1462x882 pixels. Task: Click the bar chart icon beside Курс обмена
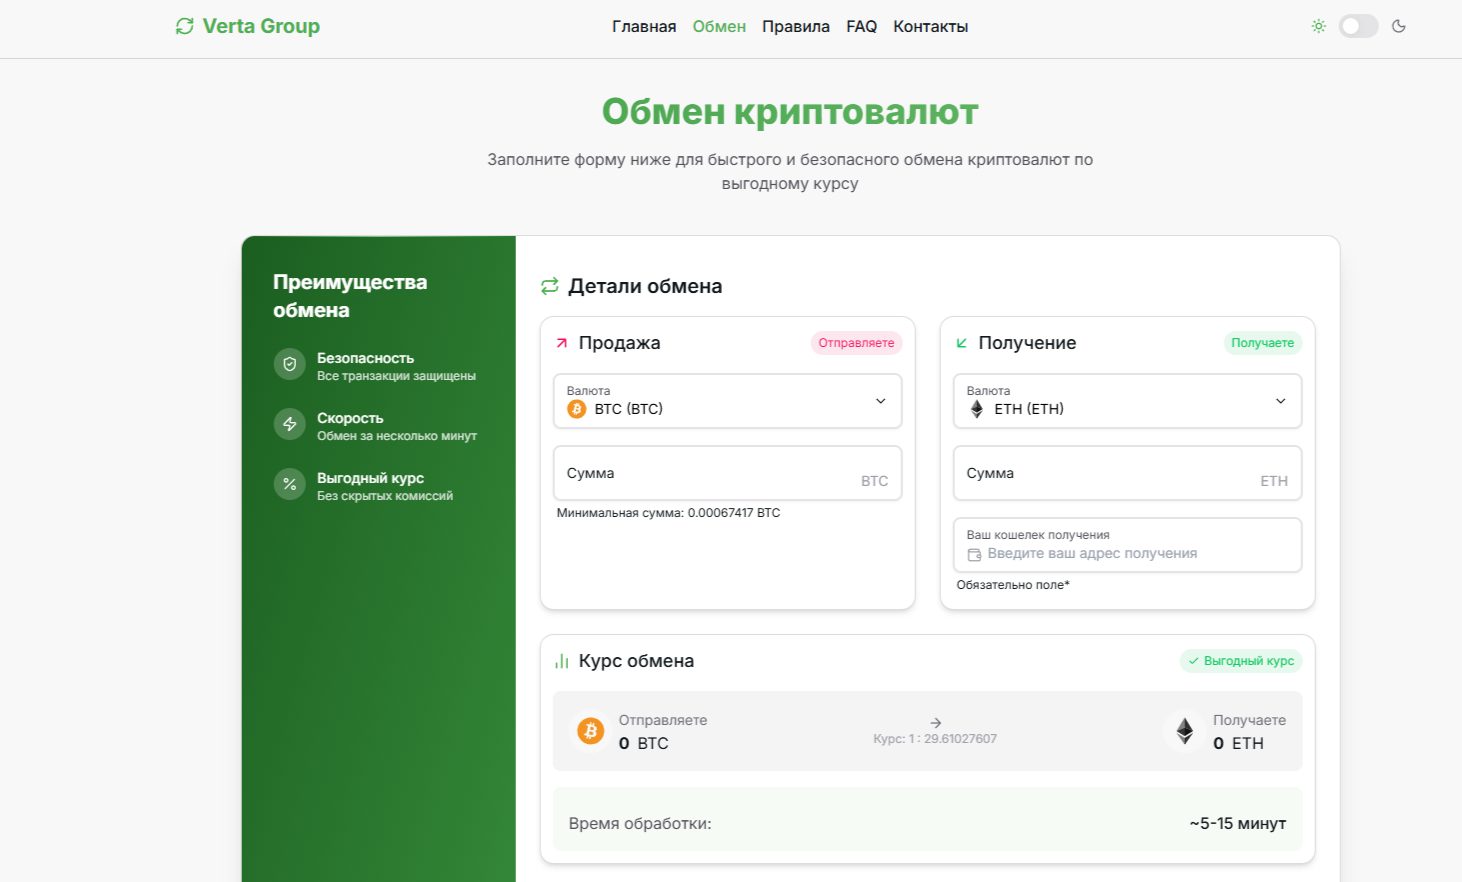[562, 662]
